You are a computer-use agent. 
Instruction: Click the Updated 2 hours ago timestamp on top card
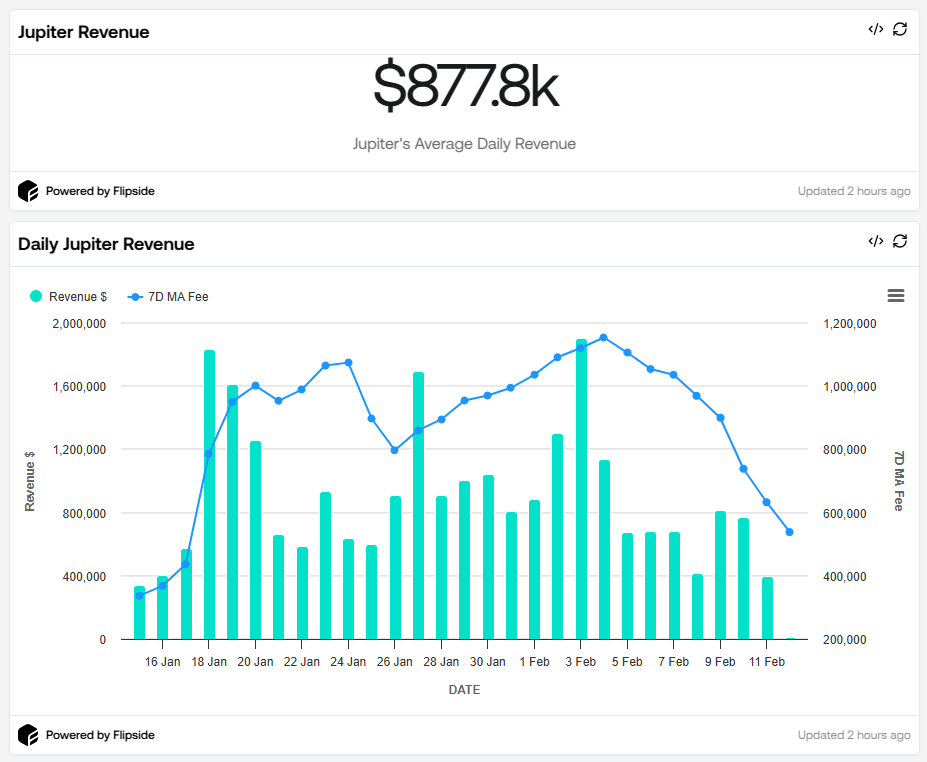[856, 190]
